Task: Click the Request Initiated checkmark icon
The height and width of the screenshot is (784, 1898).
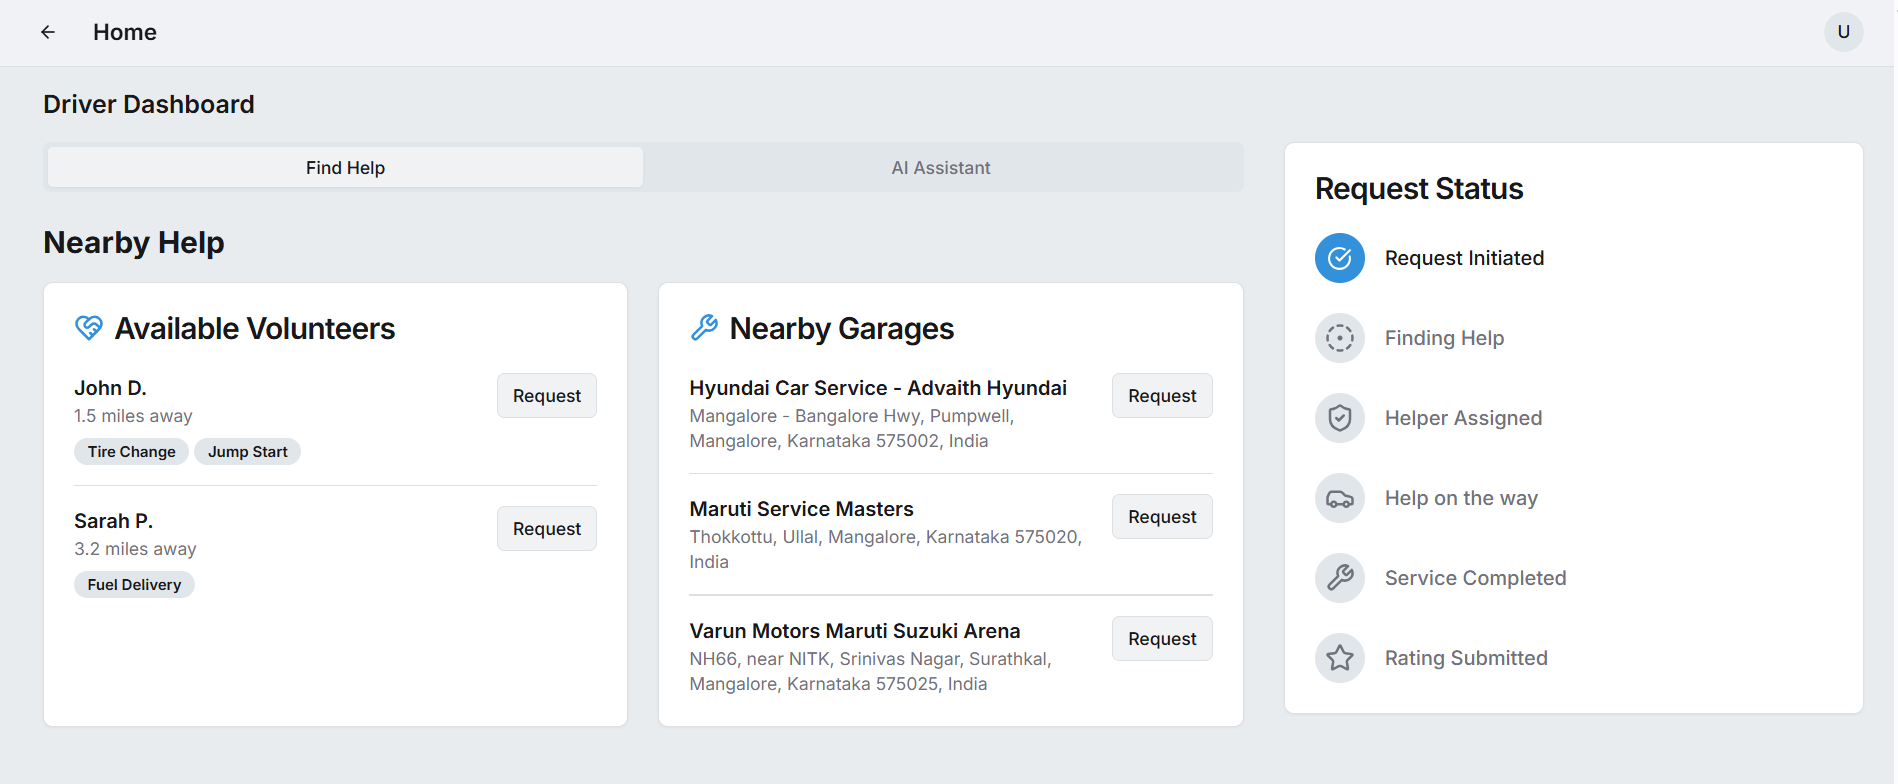Action: (1339, 258)
